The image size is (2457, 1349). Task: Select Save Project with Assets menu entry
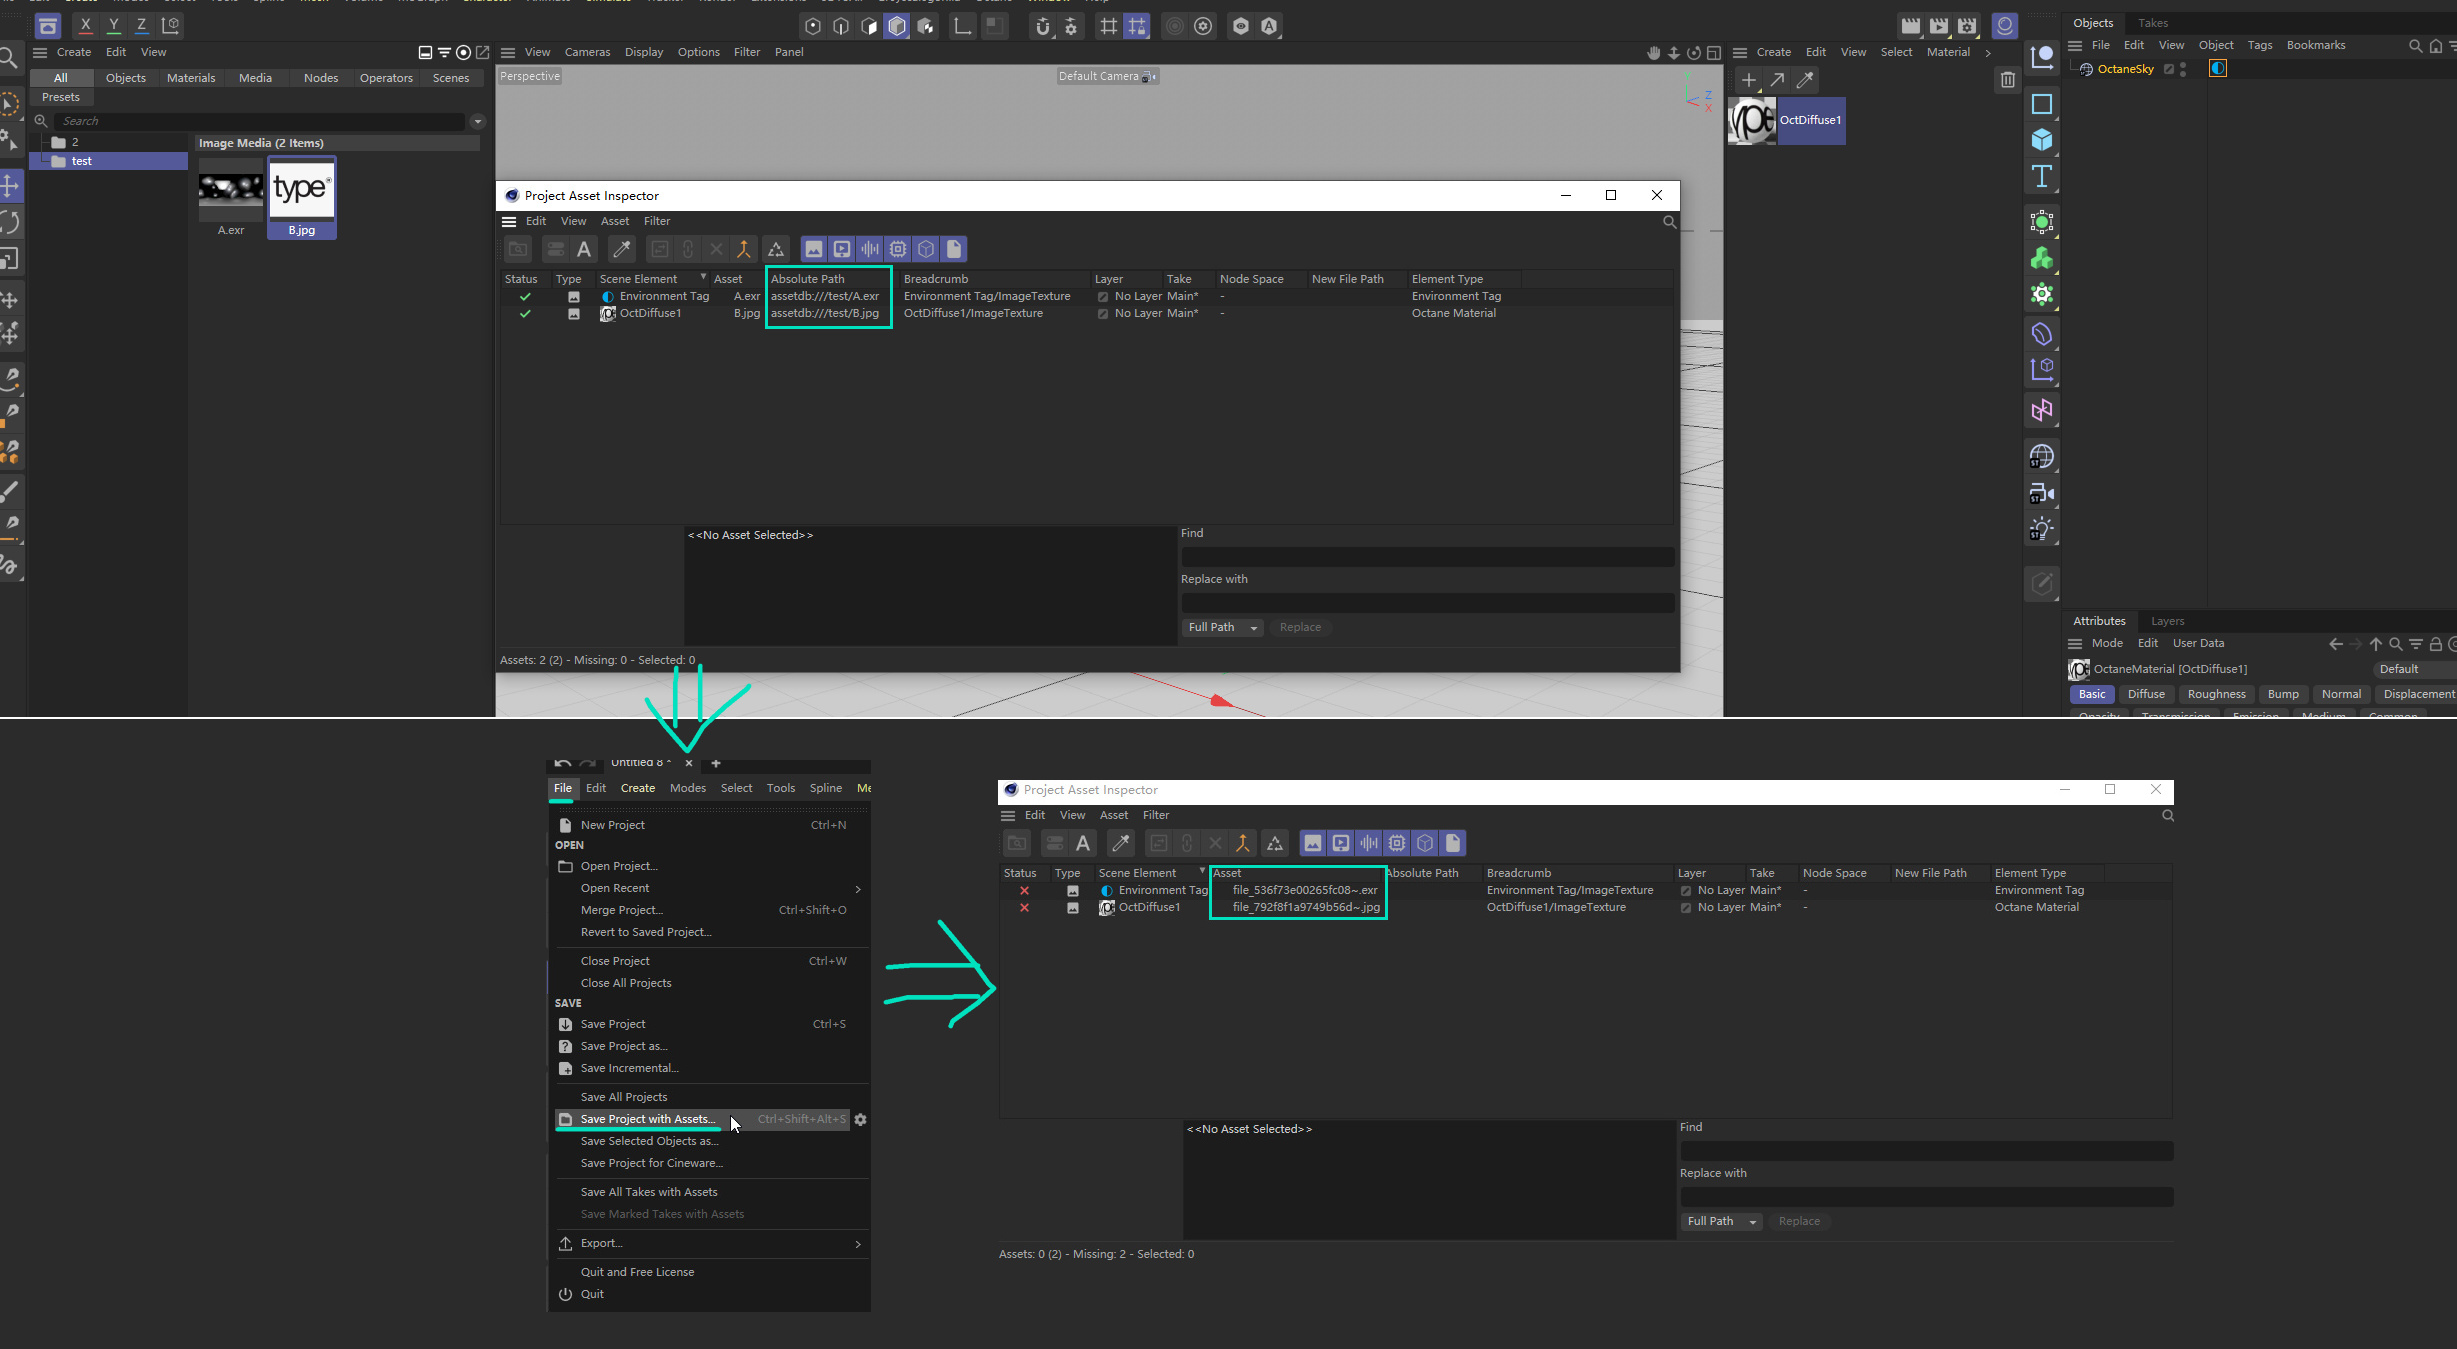(x=647, y=1119)
